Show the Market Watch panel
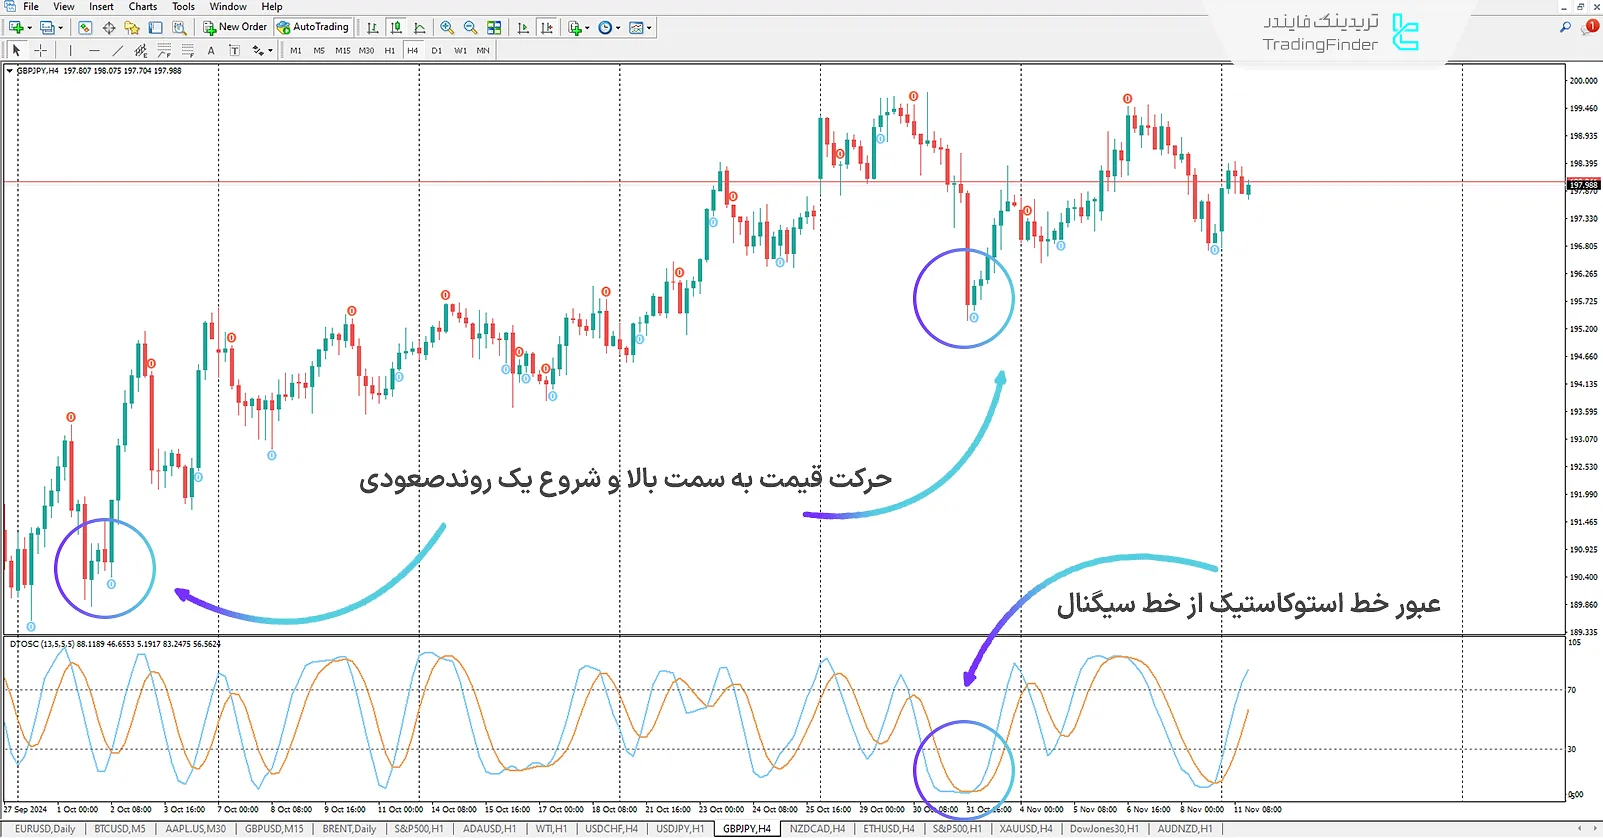1603x838 pixels. pos(85,28)
